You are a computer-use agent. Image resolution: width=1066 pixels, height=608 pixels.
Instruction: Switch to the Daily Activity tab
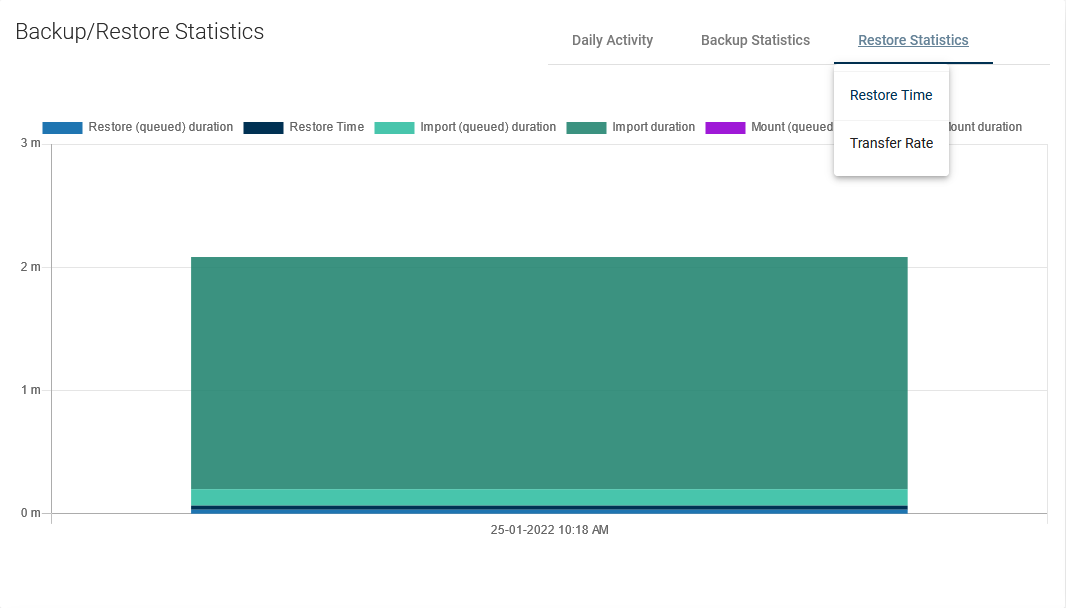pos(612,41)
